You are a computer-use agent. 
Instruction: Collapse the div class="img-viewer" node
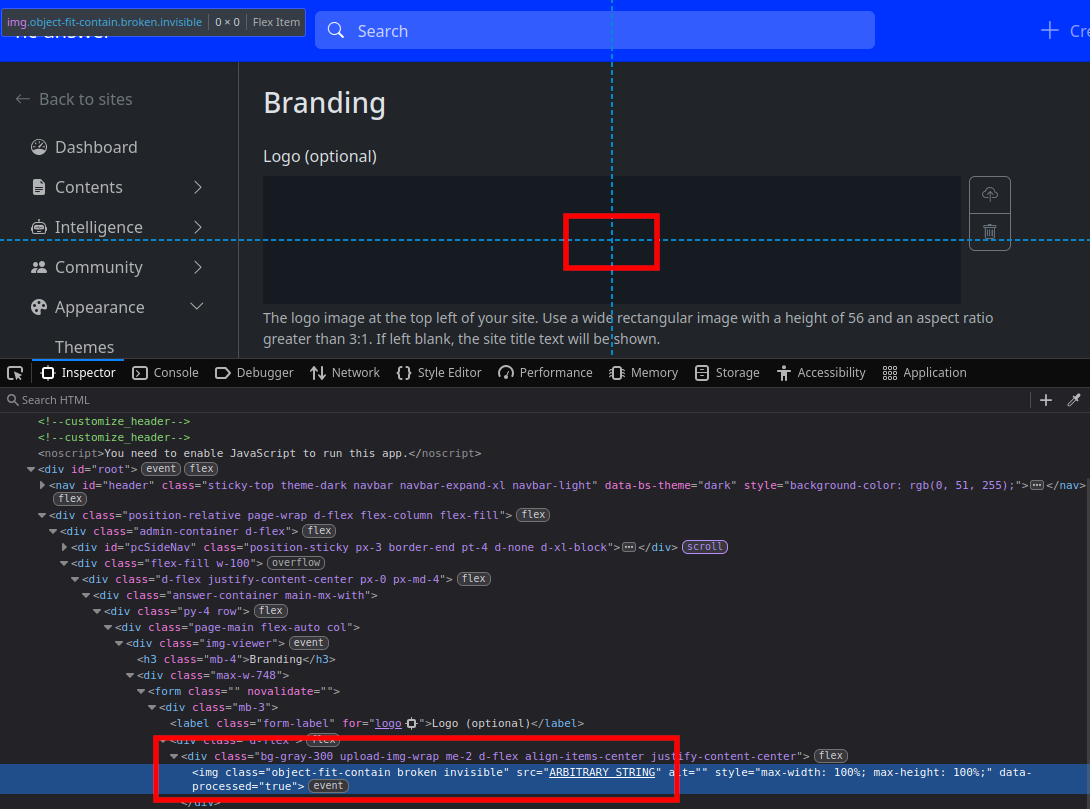click(120, 644)
